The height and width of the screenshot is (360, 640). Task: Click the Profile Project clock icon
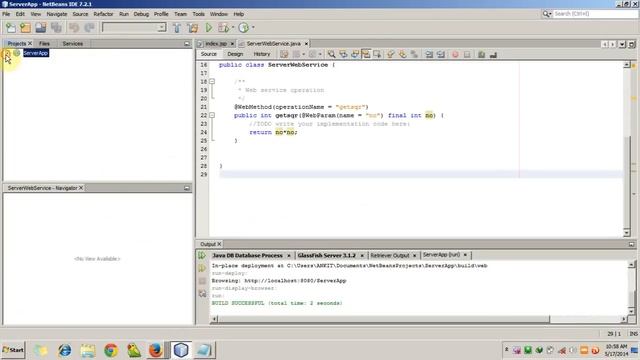243,27
